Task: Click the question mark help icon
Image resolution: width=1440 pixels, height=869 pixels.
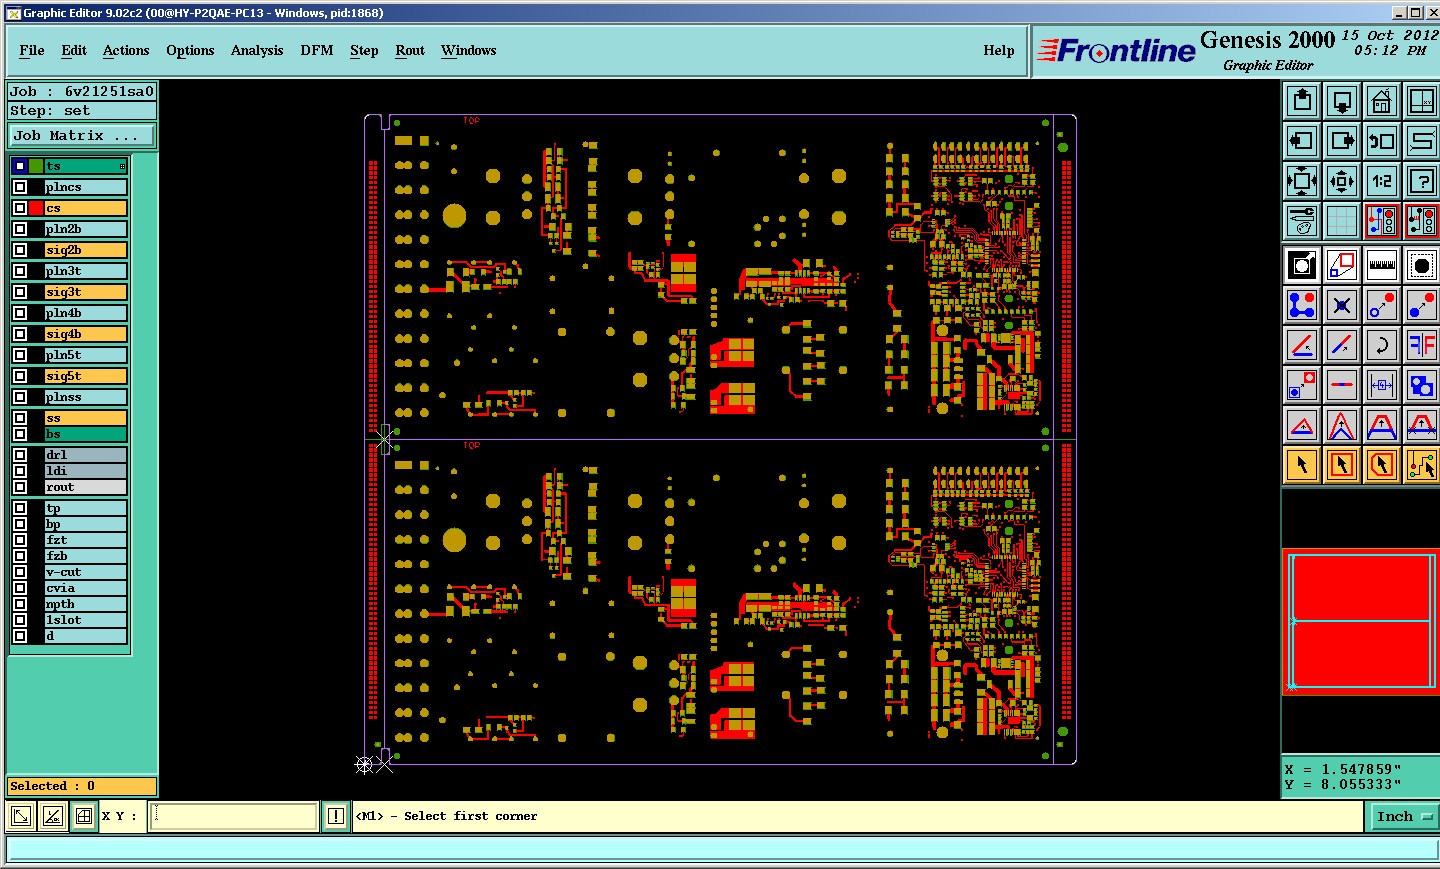Action: point(1421,181)
